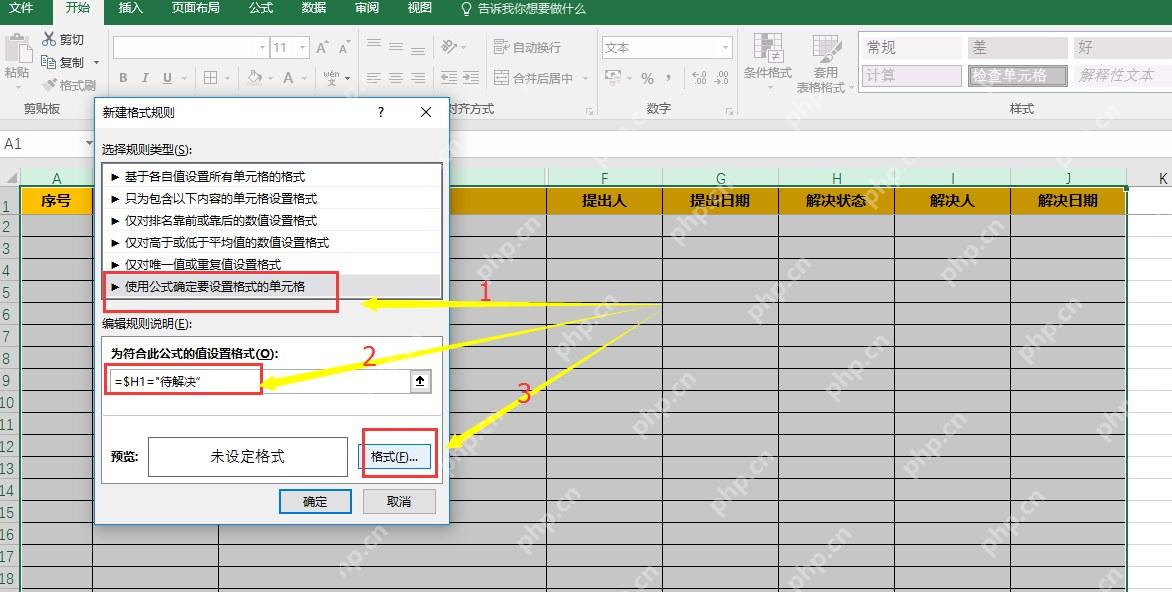Click the Comma Style icon
The image size is (1172, 592).
coord(667,78)
